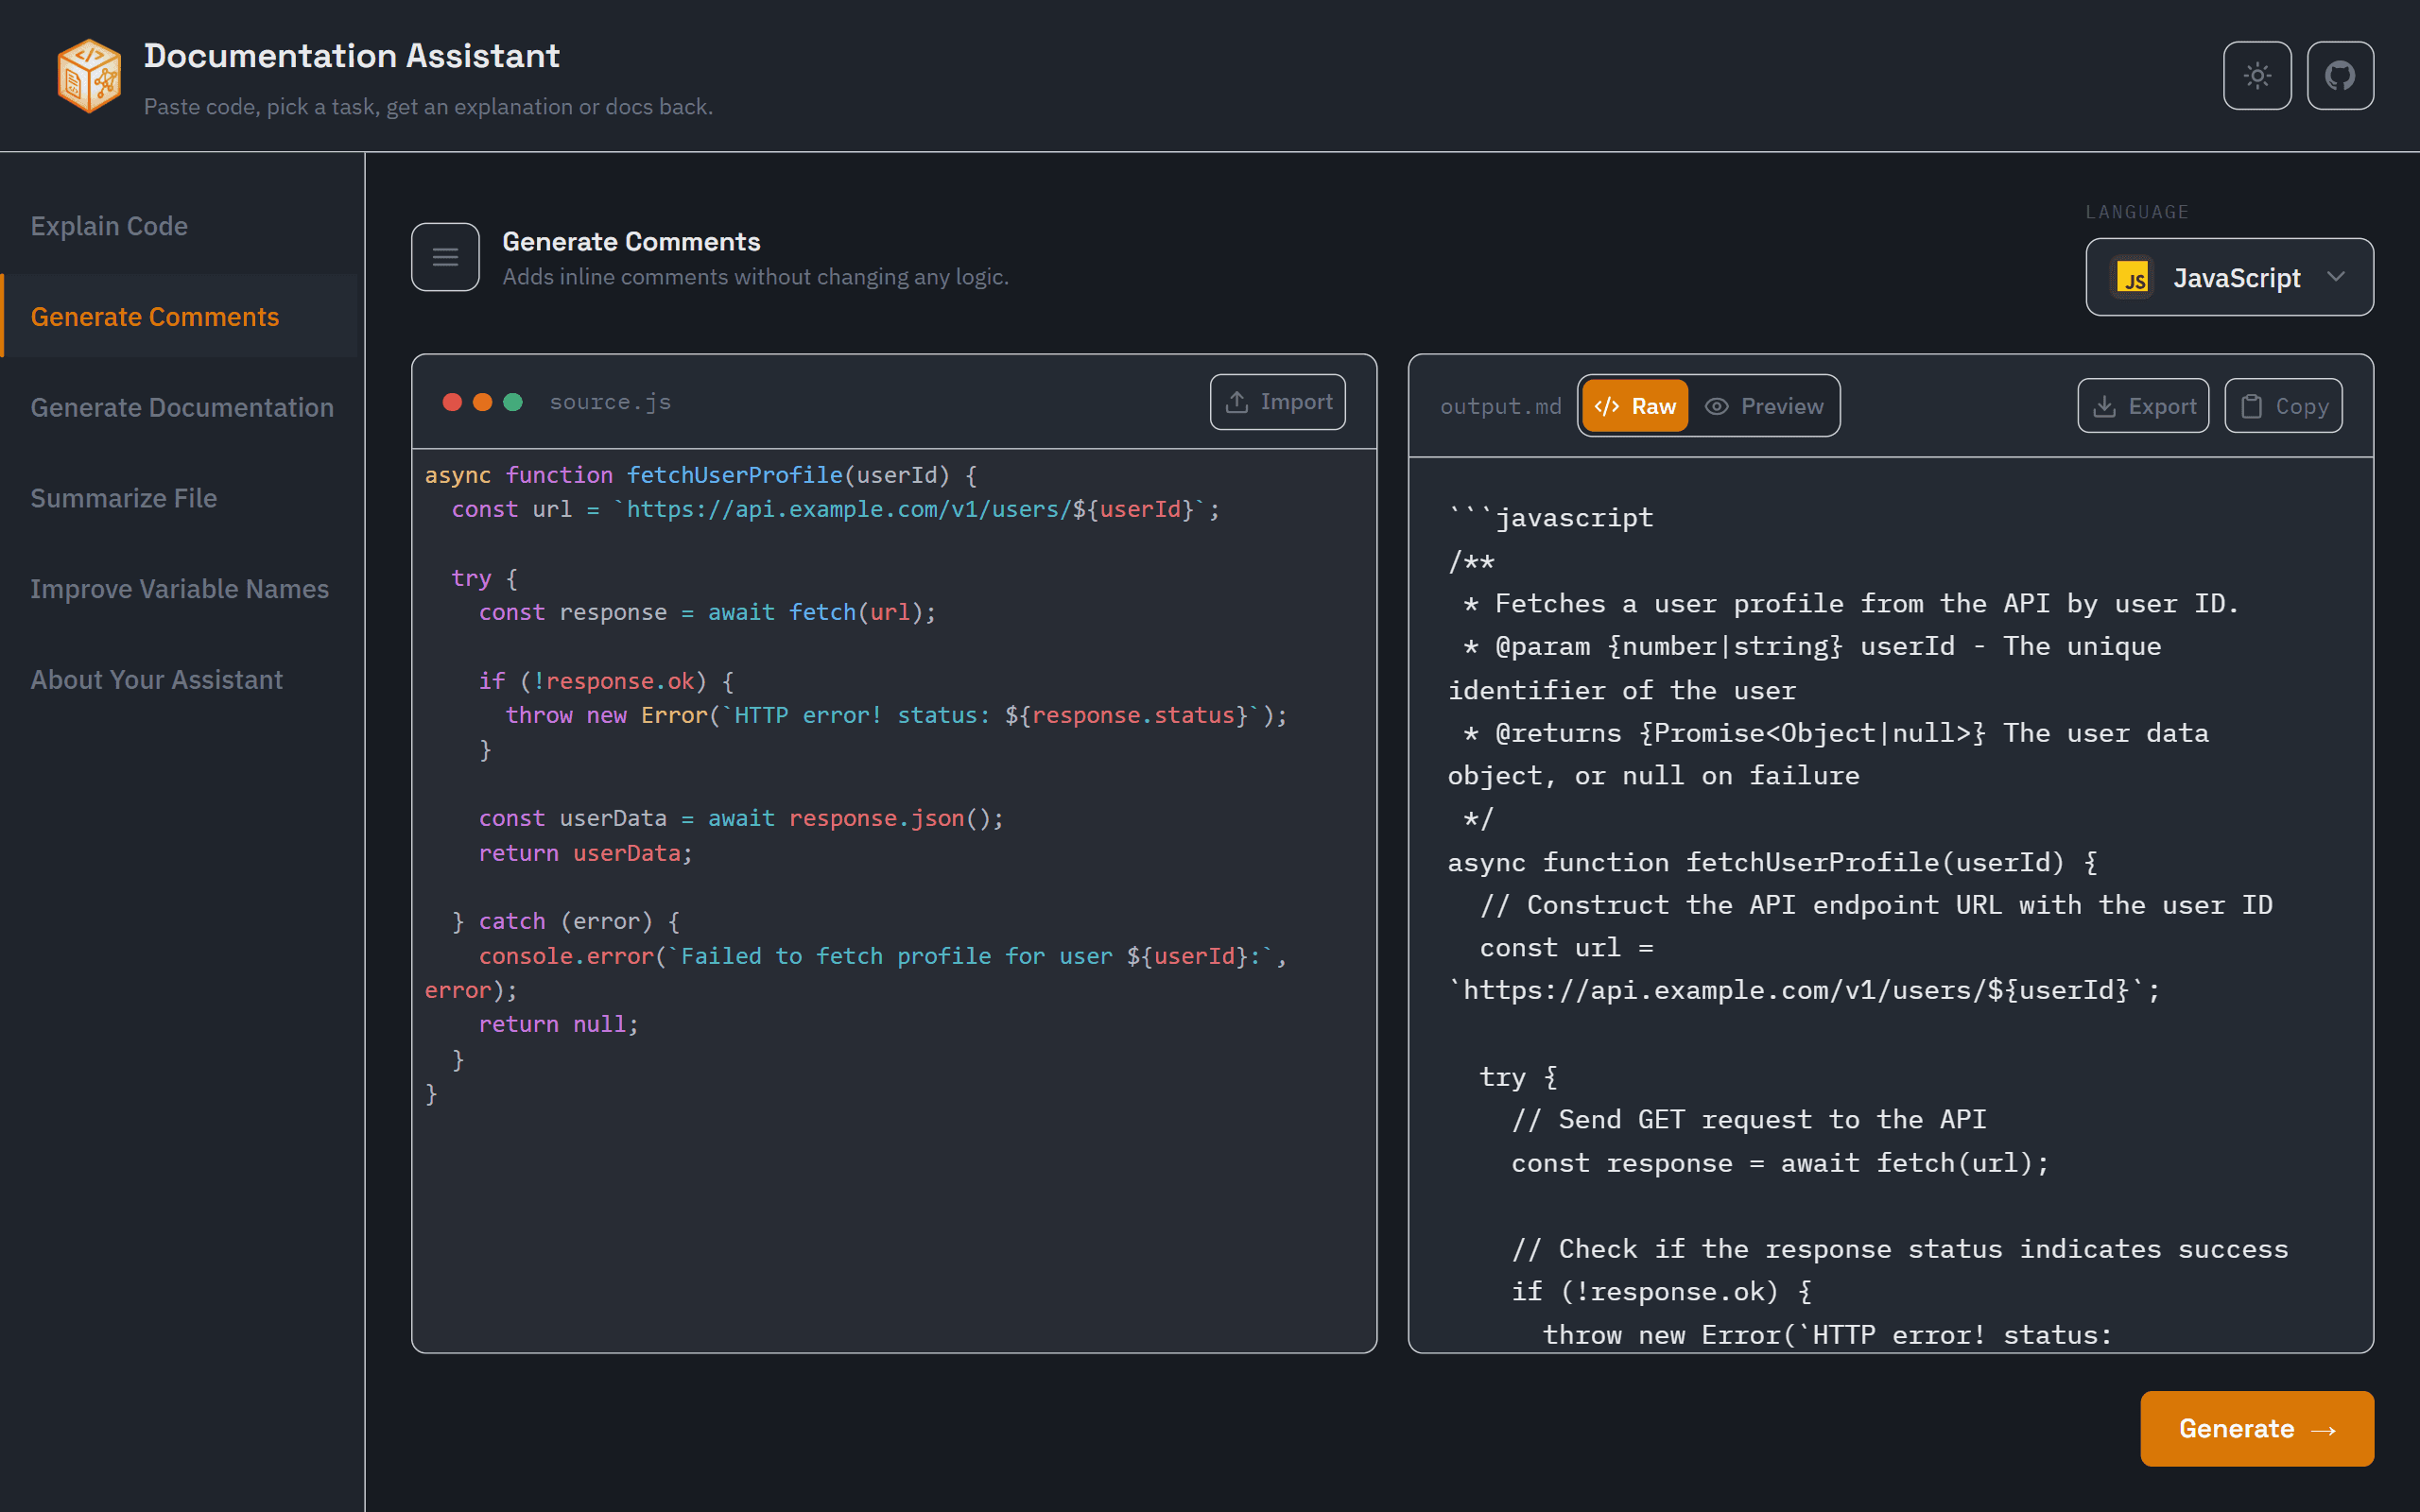Click the orange dot in source panel
The image size is (2420, 1512).
pos(482,402)
